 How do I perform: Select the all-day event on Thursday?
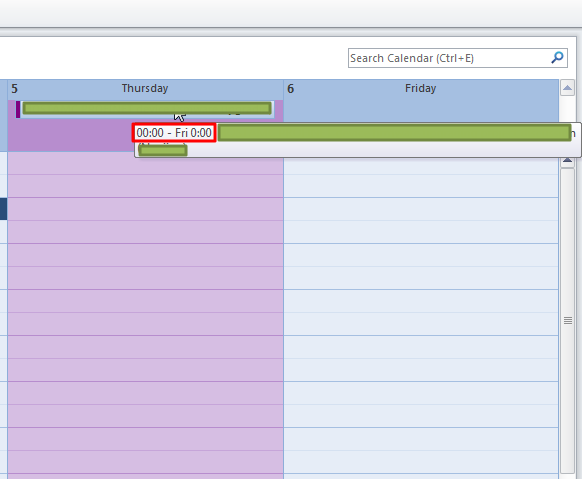click(x=145, y=109)
